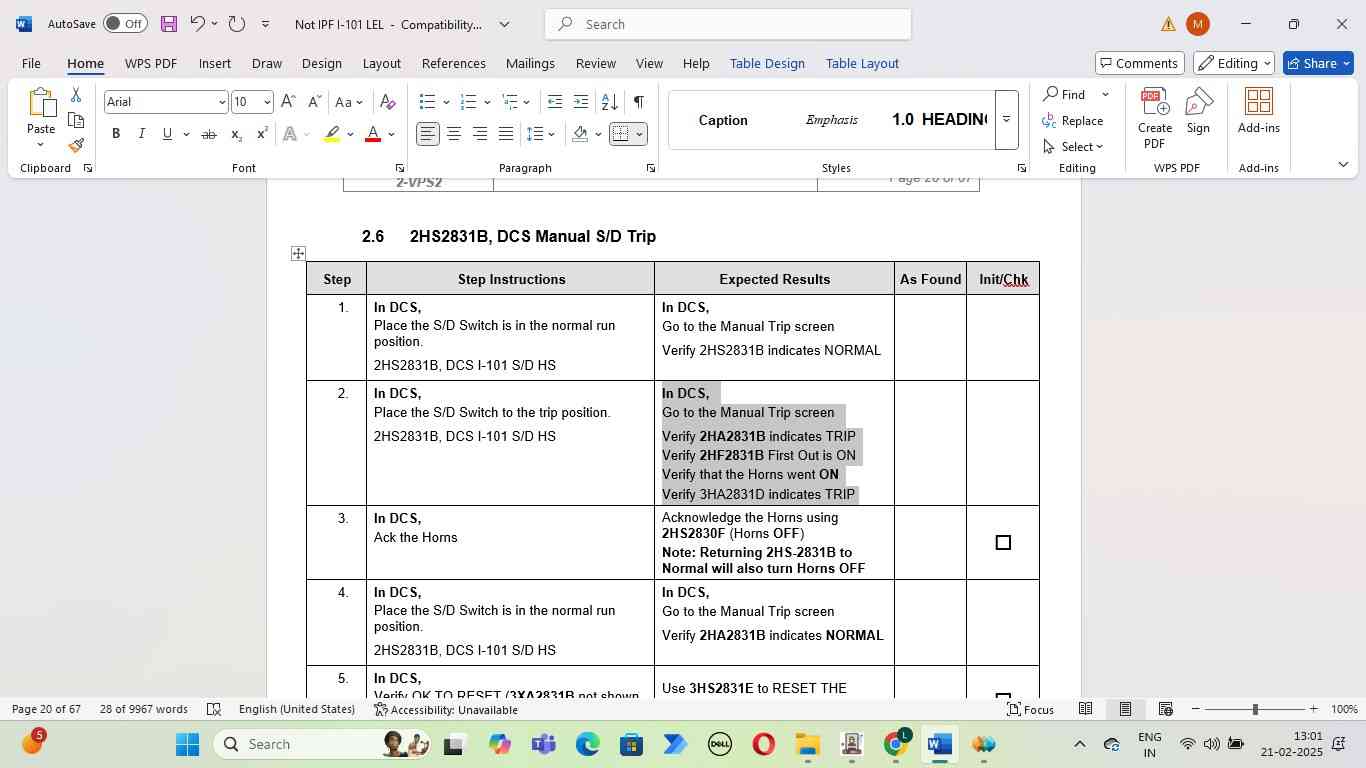Toggle Italic formatting
1366x768 pixels.
(141, 134)
